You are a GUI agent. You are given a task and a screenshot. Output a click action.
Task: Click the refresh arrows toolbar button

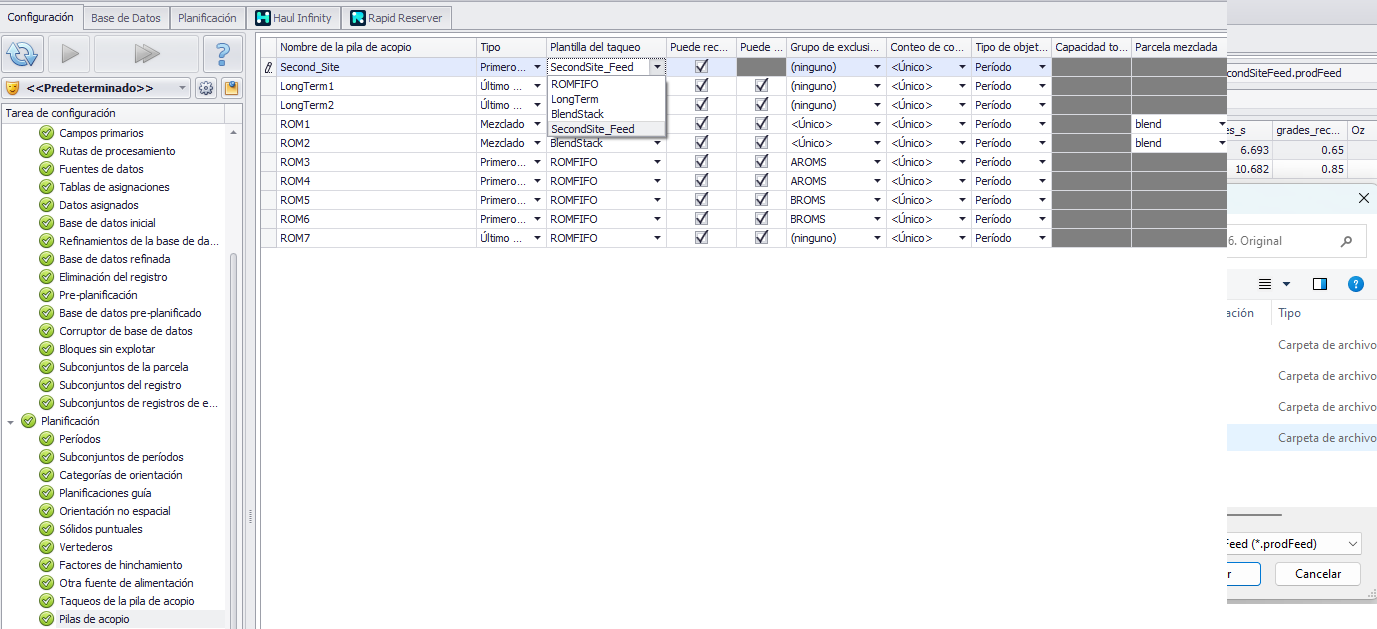[x=22, y=54]
